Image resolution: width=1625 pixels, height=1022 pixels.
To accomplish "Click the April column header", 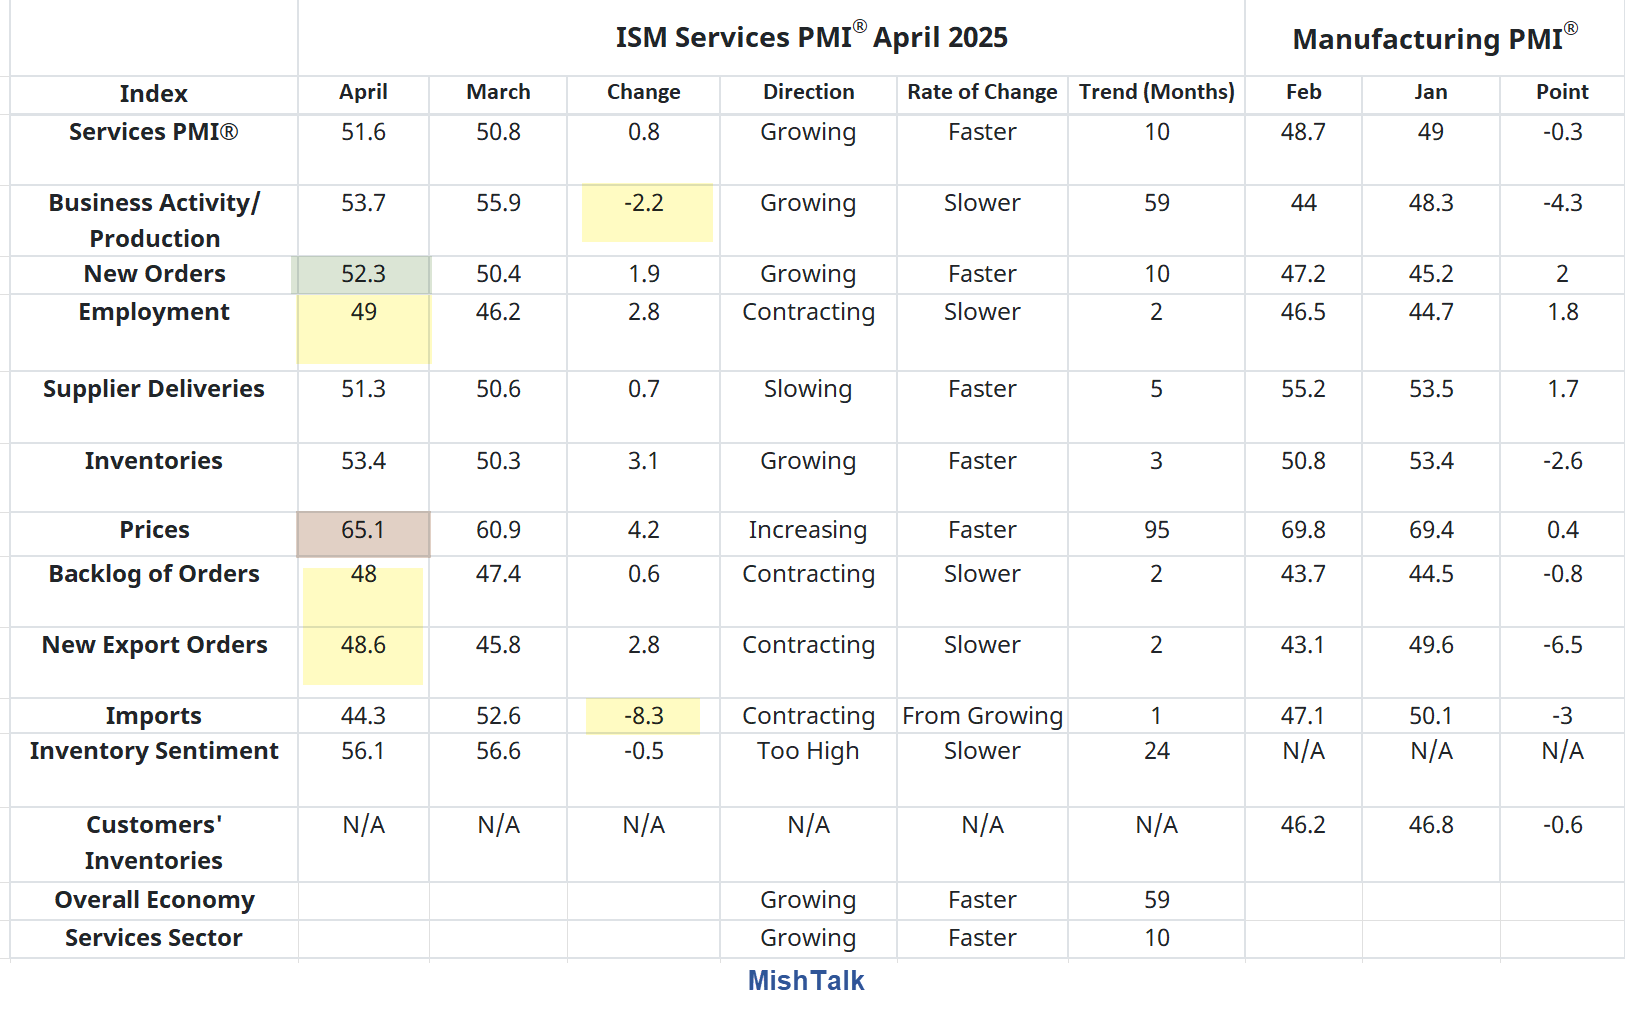I will (362, 92).
